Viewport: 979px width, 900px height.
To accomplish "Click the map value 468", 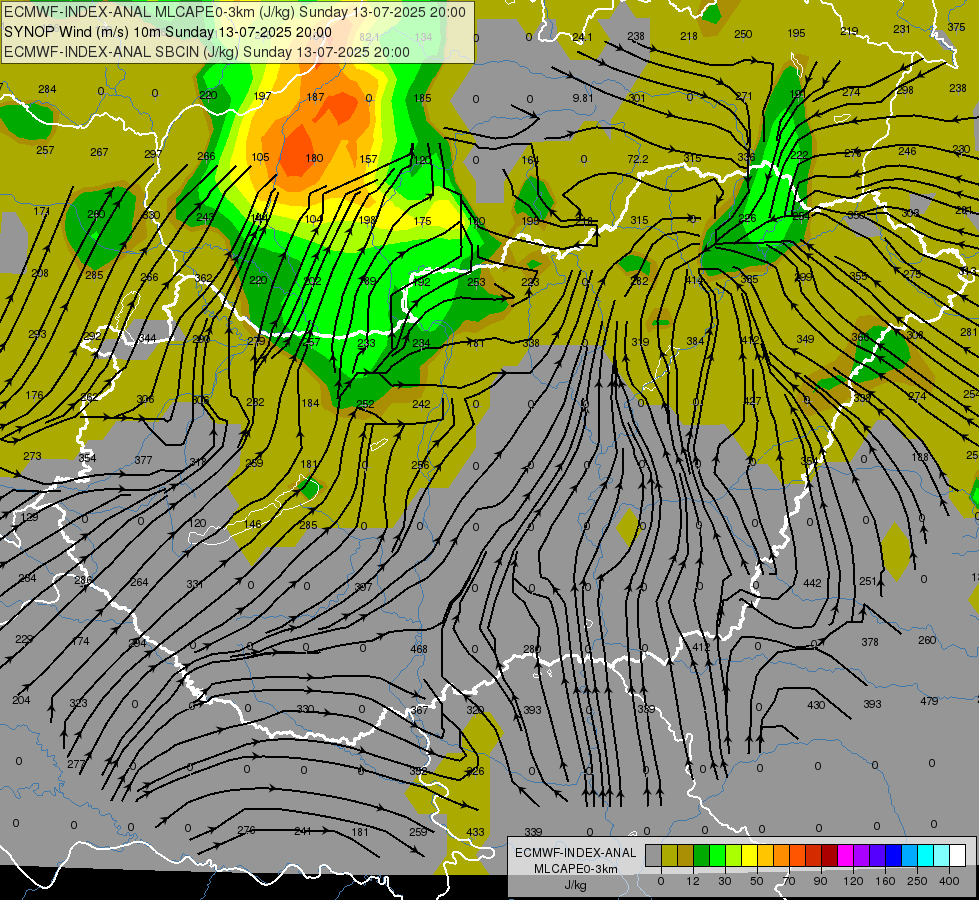I will point(419,649).
